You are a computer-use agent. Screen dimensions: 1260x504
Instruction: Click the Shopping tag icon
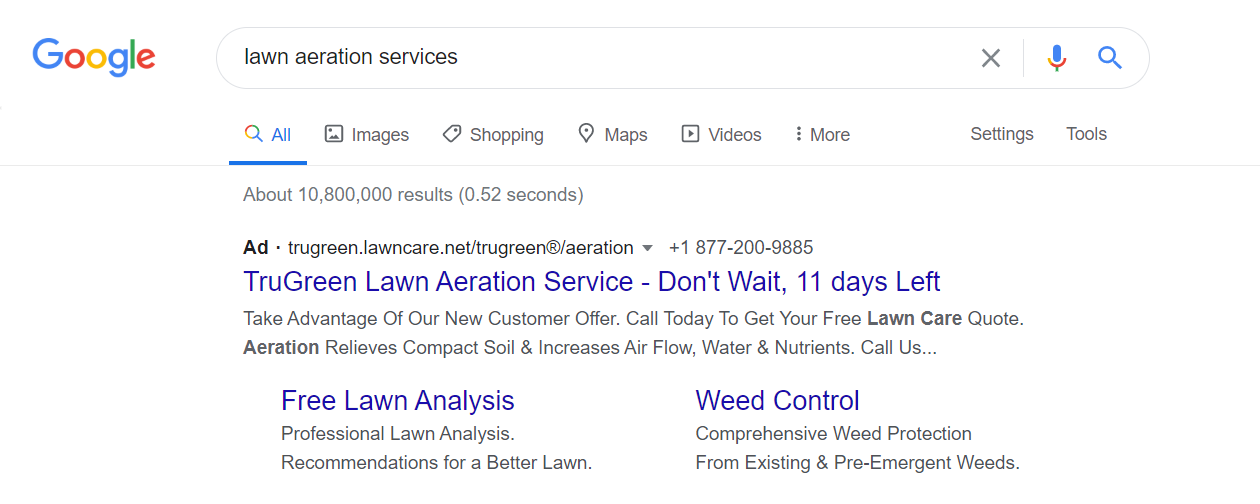click(452, 134)
